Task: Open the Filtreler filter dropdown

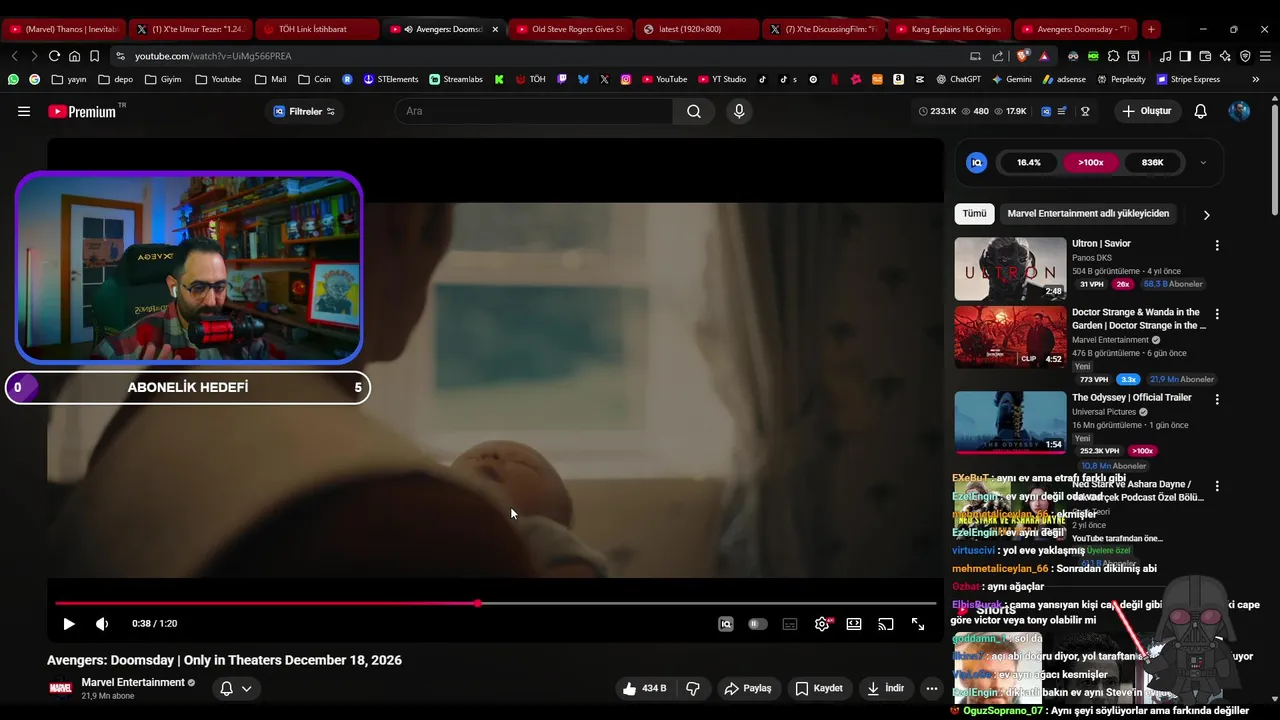Action: point(304,111)
